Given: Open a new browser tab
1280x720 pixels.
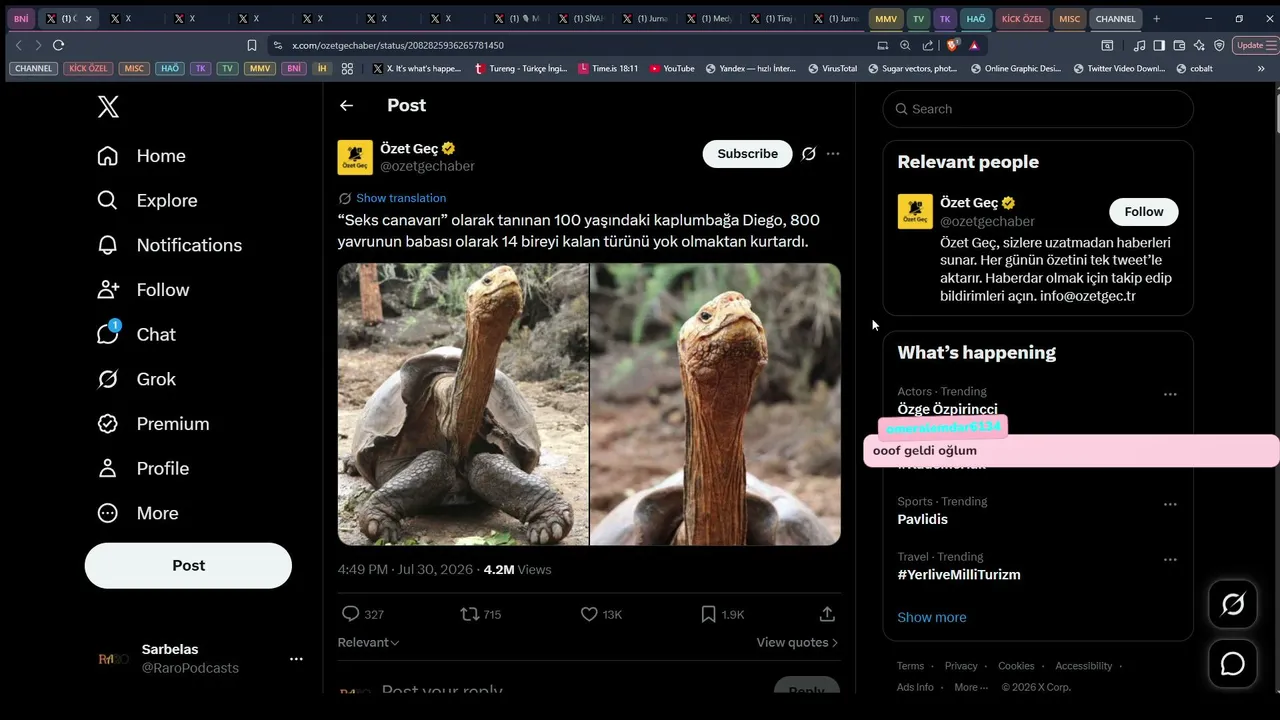Looking at the screenshot, I should [x=1157, y=19].
